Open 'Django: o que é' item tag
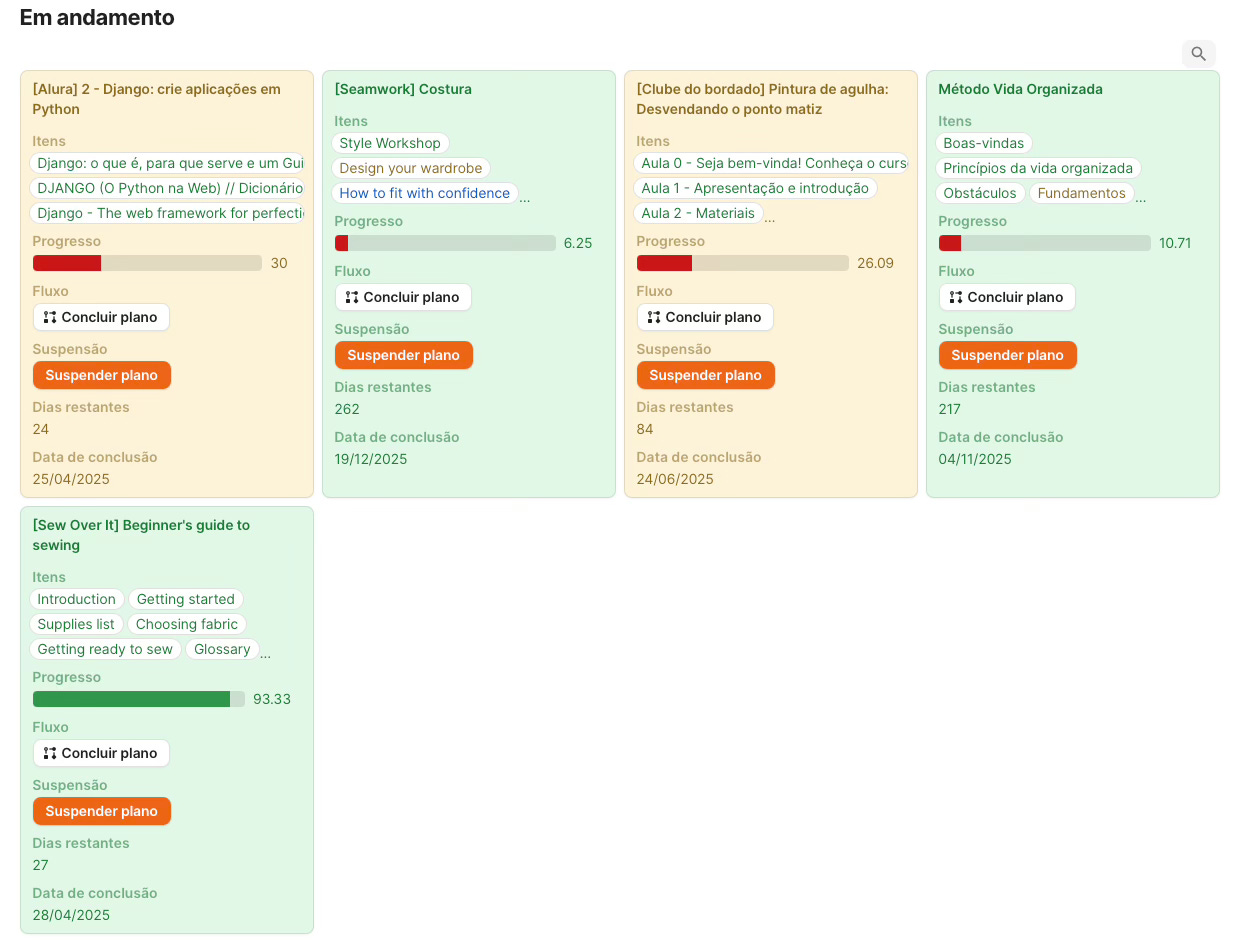 click(x=168, y=163)
